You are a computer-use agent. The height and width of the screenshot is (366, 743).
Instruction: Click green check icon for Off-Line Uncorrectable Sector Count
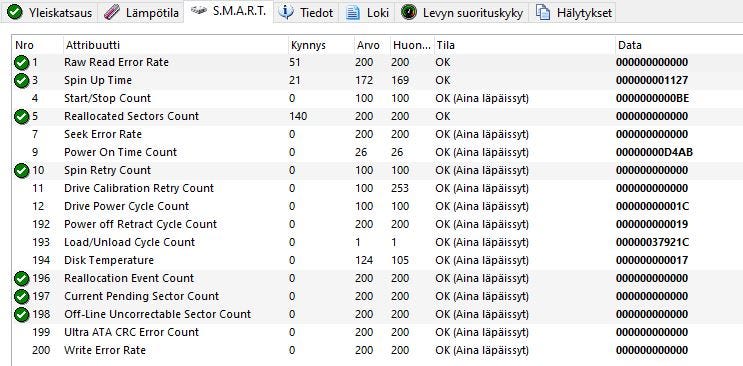point(21,314)
